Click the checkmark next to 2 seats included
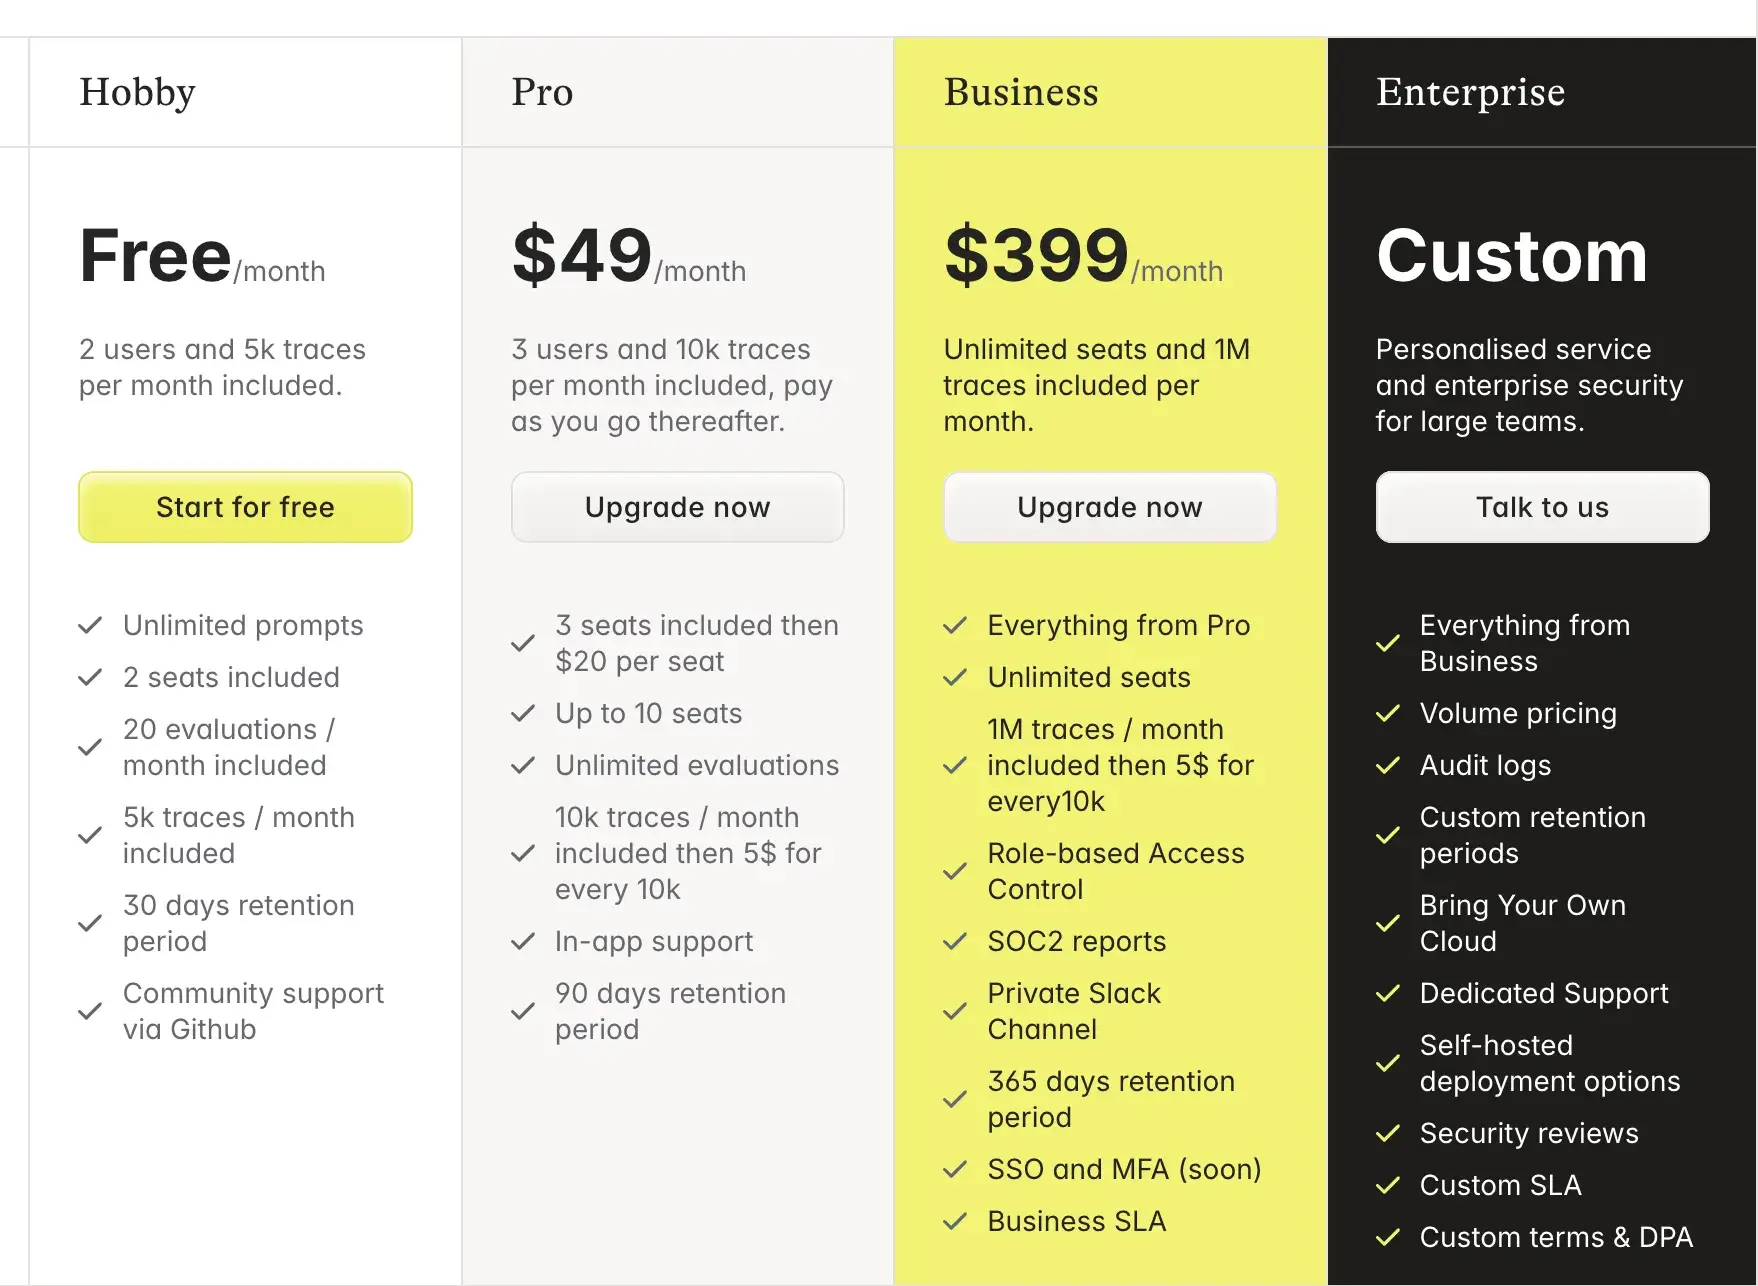The width and height of the screenshot is (1758, 1286). [90, 678]
